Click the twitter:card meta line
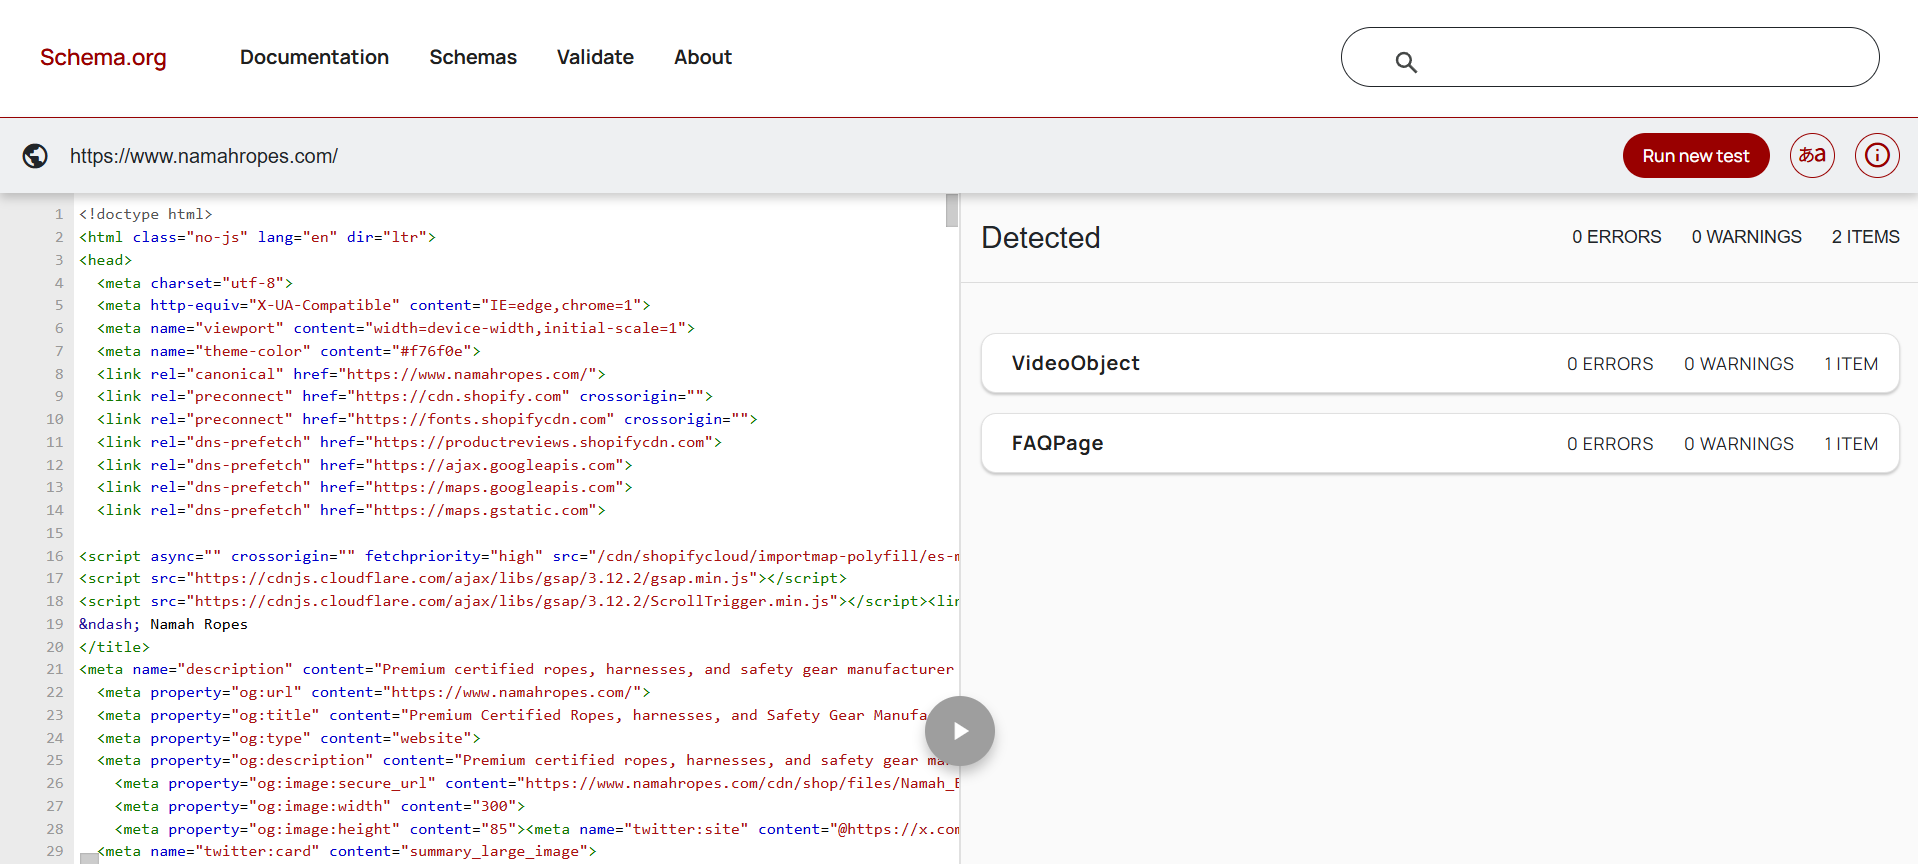 coord(347,852)
